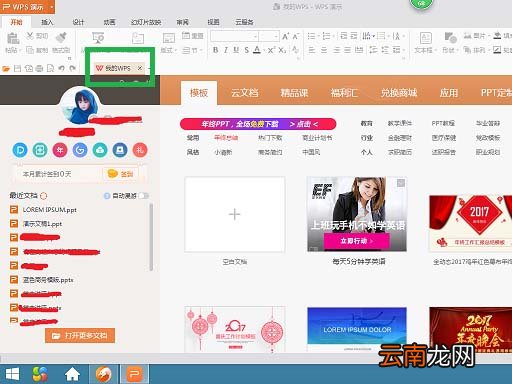
Task: Click the recent documents list scrollbar
Action: [151, 237]
